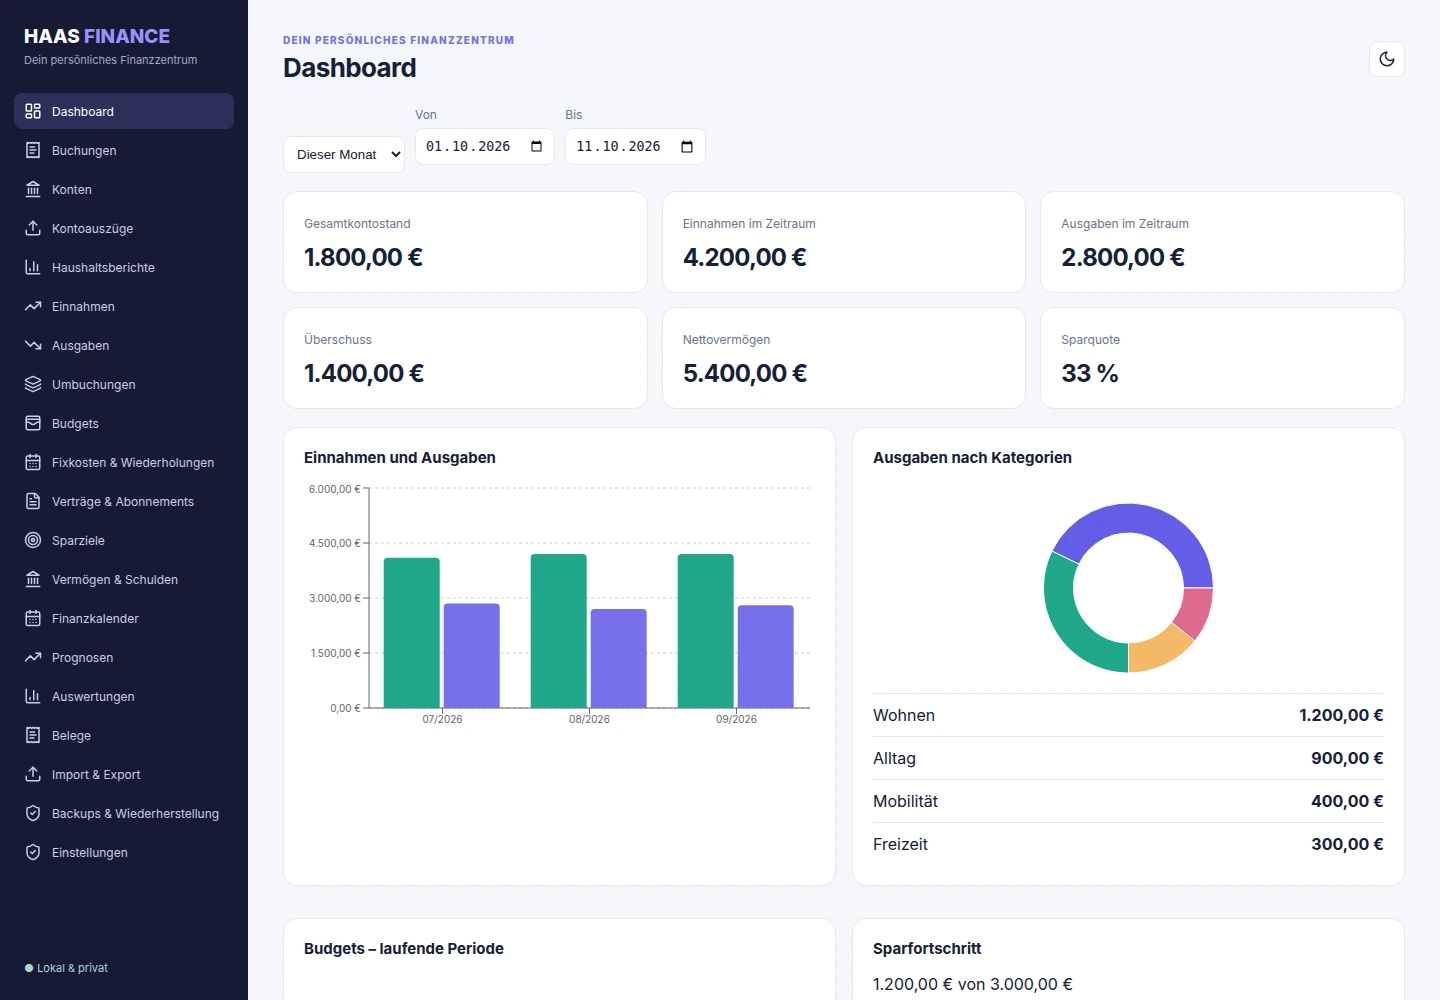Click the Einnahmen trending-up icon

(x=33, y=306)
